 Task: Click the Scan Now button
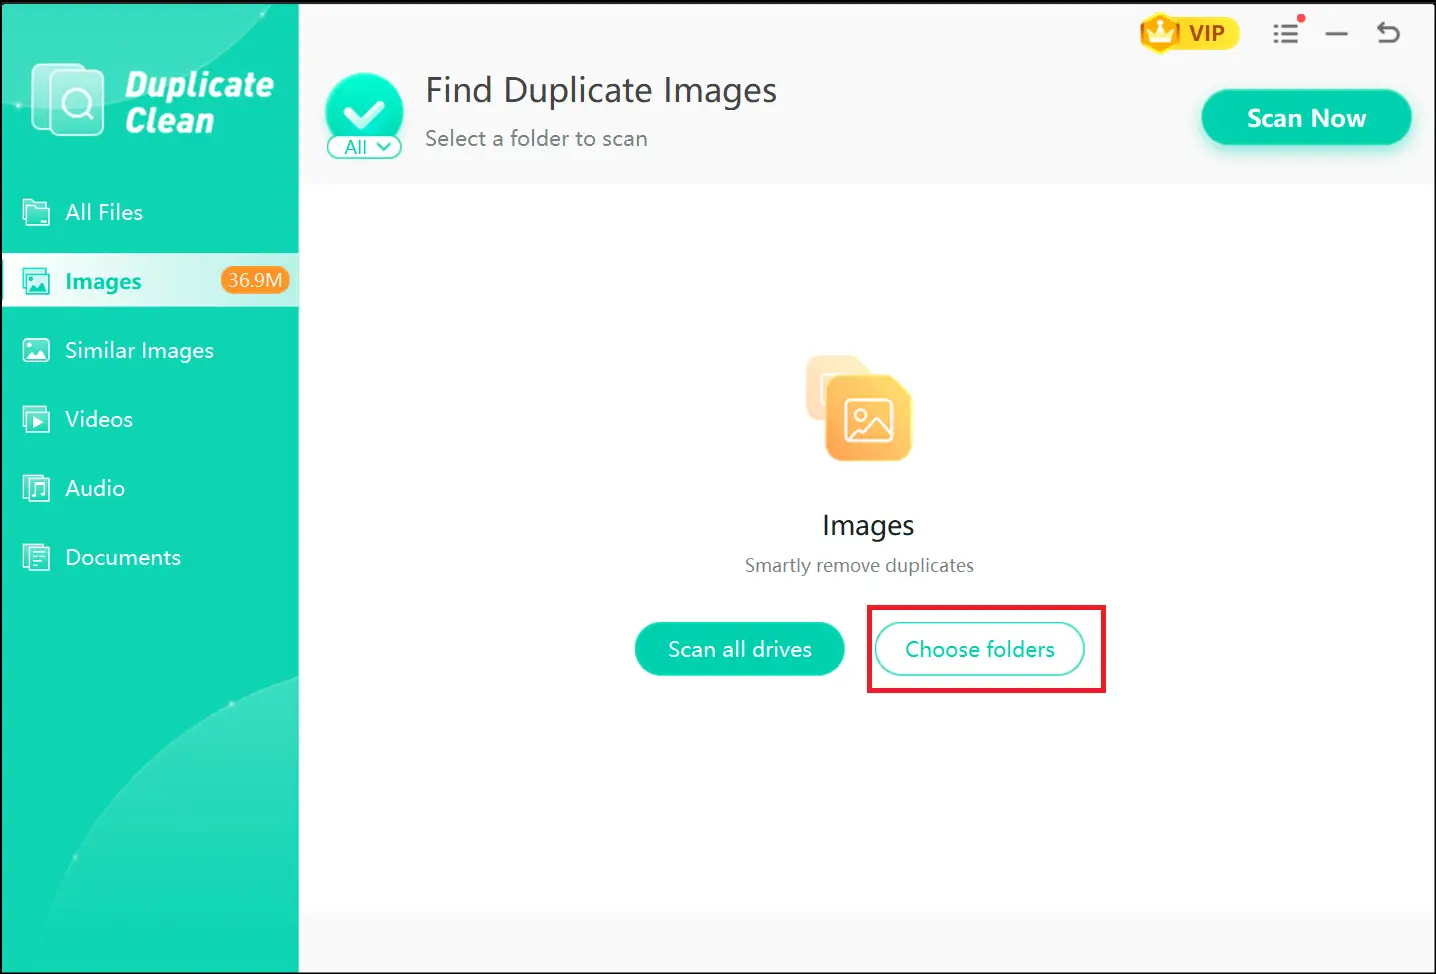(x=1306, y=117)
